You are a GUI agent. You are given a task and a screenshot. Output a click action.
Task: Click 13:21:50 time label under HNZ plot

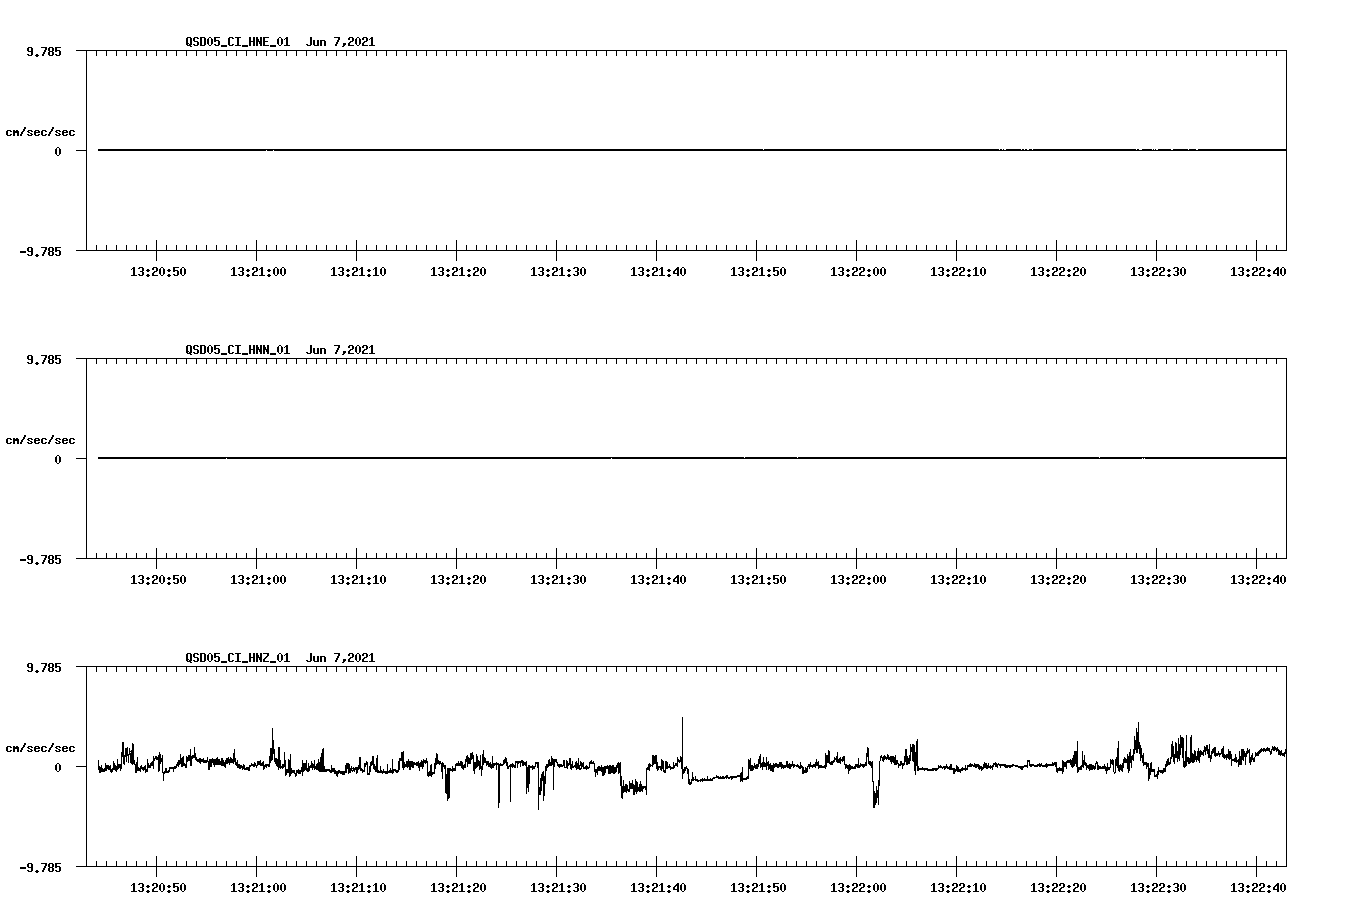point(758,888)
